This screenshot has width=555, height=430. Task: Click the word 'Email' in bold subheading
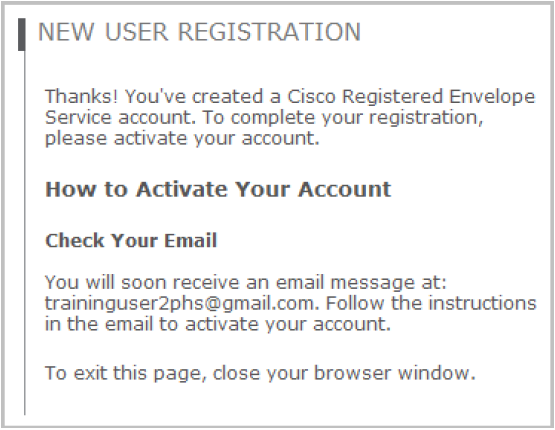tap(190, 241)
